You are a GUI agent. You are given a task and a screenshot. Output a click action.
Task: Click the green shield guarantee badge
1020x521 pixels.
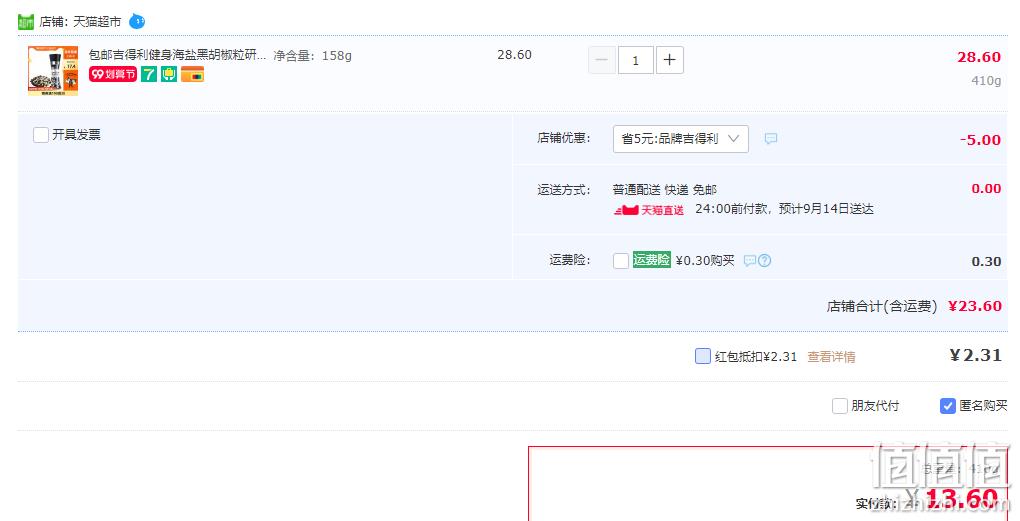pyautogui.click(x=169, y=74)
